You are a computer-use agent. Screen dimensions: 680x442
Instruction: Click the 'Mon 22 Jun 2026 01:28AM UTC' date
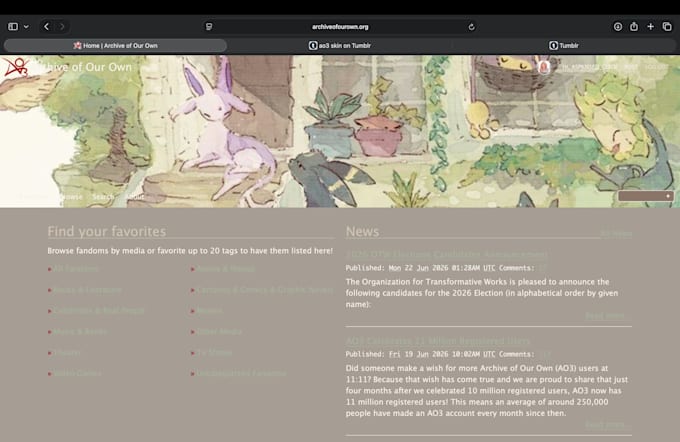point(442,268)
